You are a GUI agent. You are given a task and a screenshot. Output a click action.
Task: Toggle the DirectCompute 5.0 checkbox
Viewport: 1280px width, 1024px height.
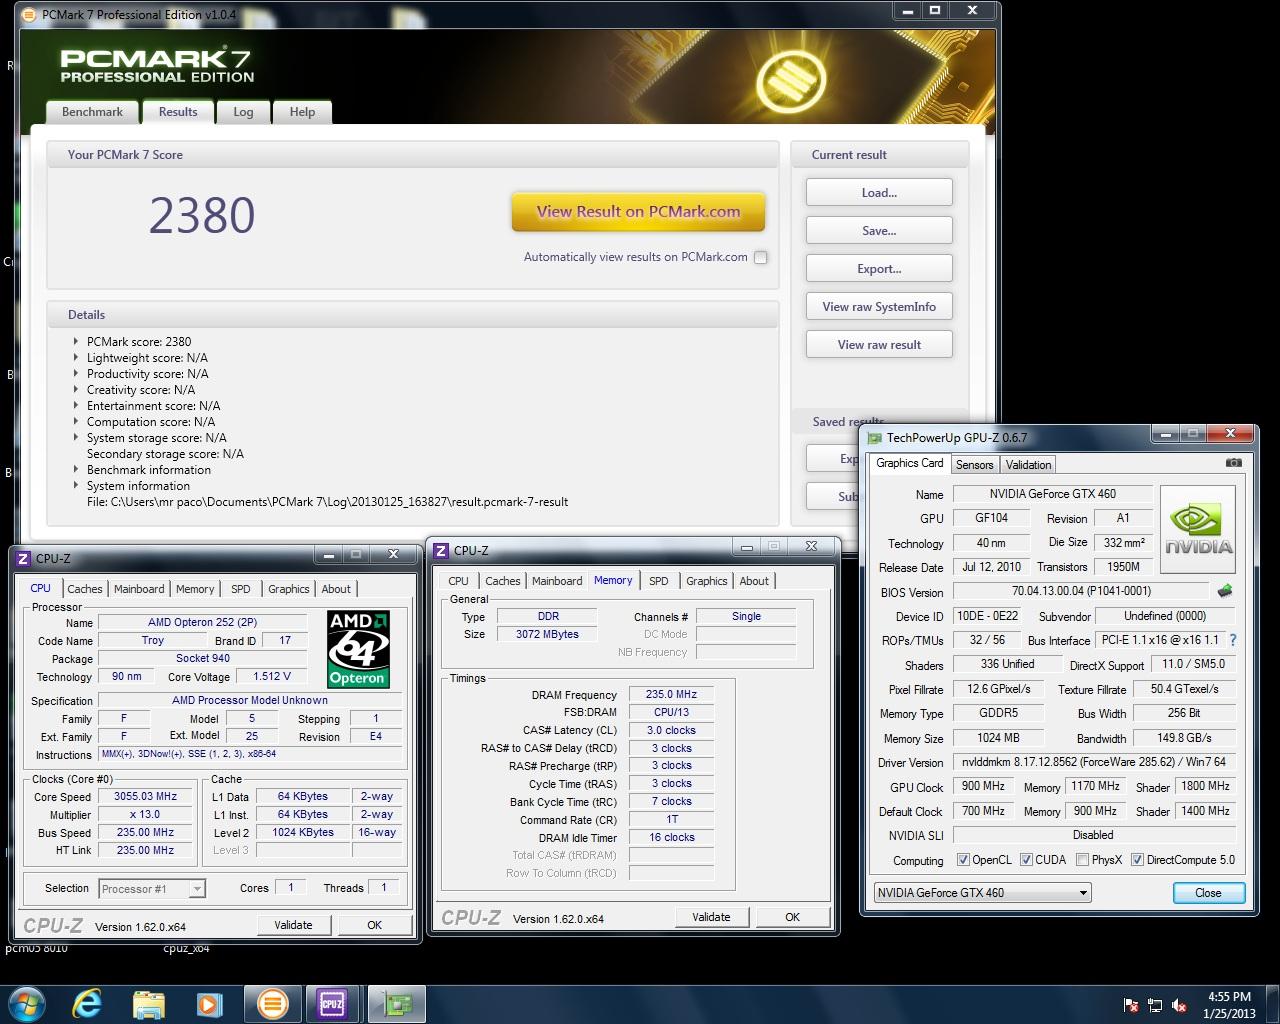(x=1137, y=860)
